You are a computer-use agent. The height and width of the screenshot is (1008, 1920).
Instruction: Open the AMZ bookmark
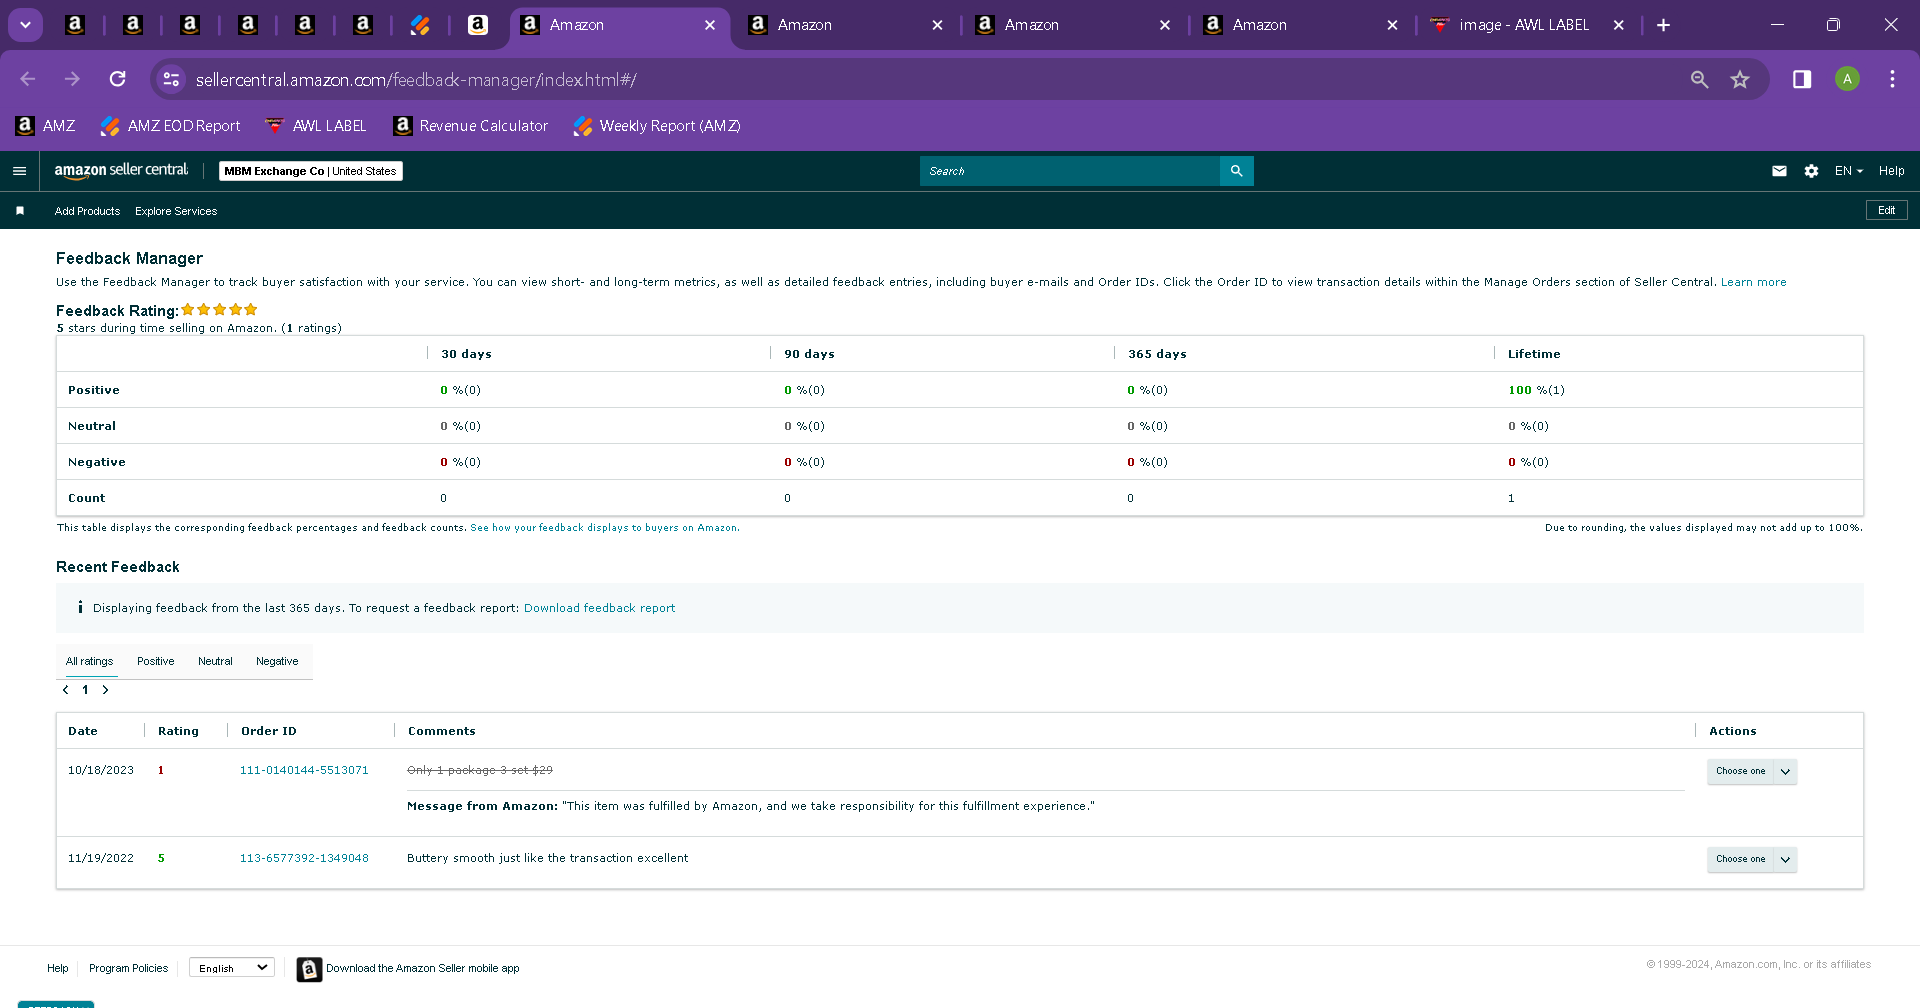click(x=45, y=126)
